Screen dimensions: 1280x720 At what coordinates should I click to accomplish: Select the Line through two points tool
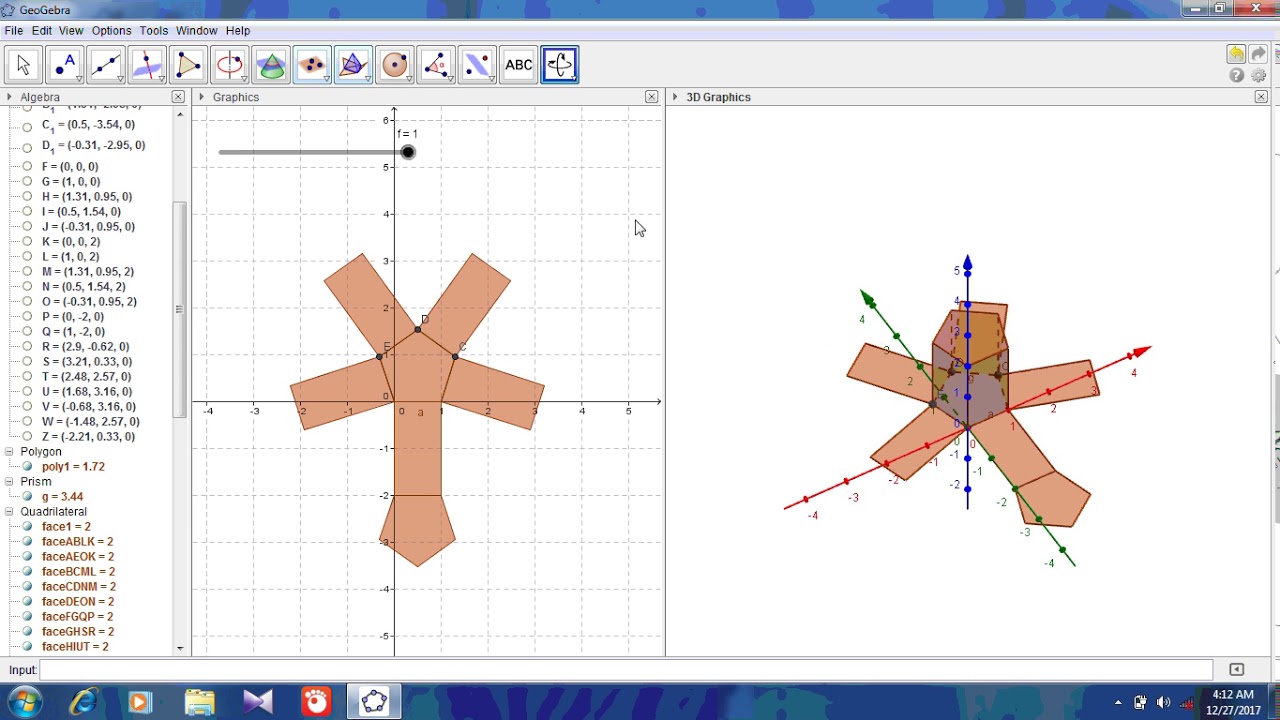[105, 65]
